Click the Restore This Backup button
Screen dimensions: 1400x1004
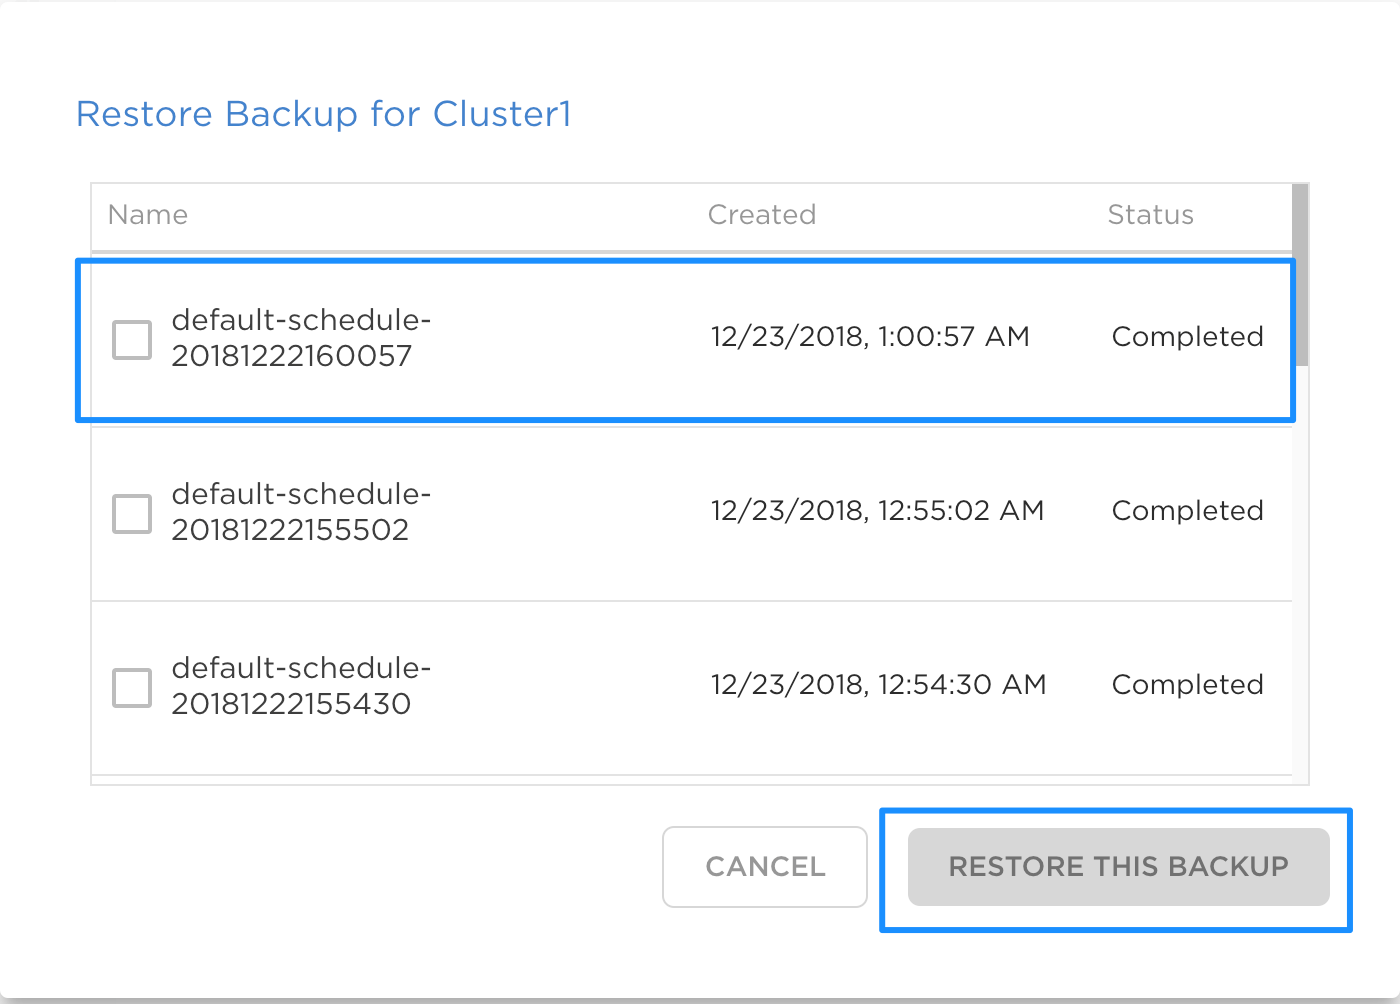(x=1118, y=867)
